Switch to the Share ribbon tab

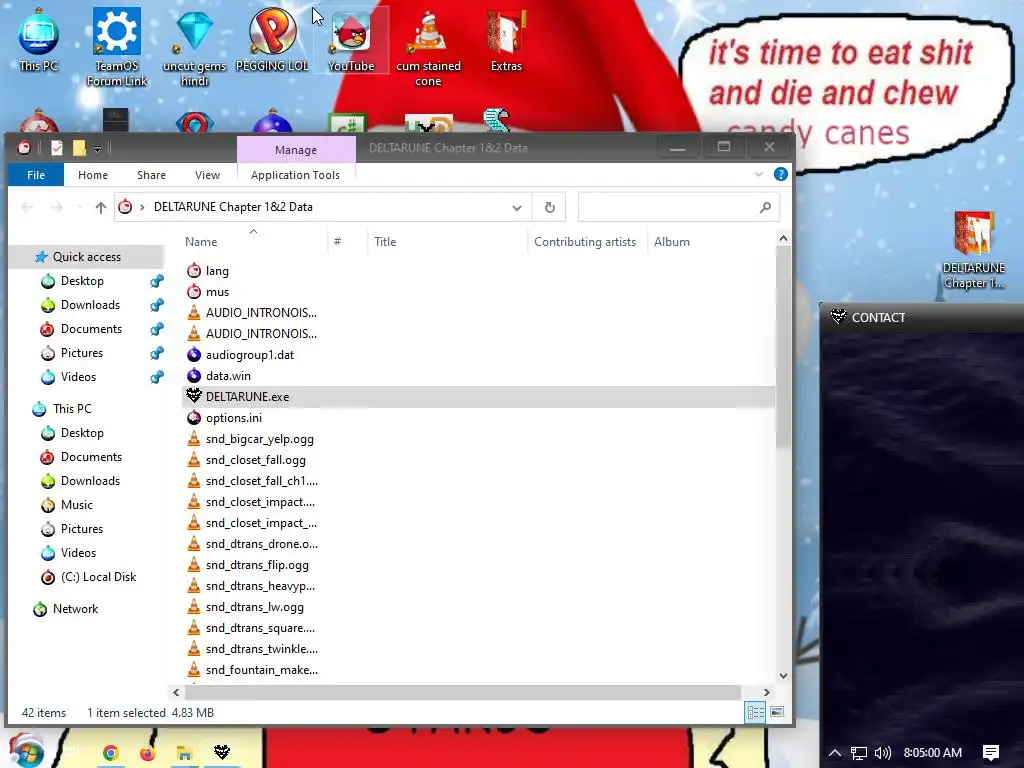[x=152, y=175]
